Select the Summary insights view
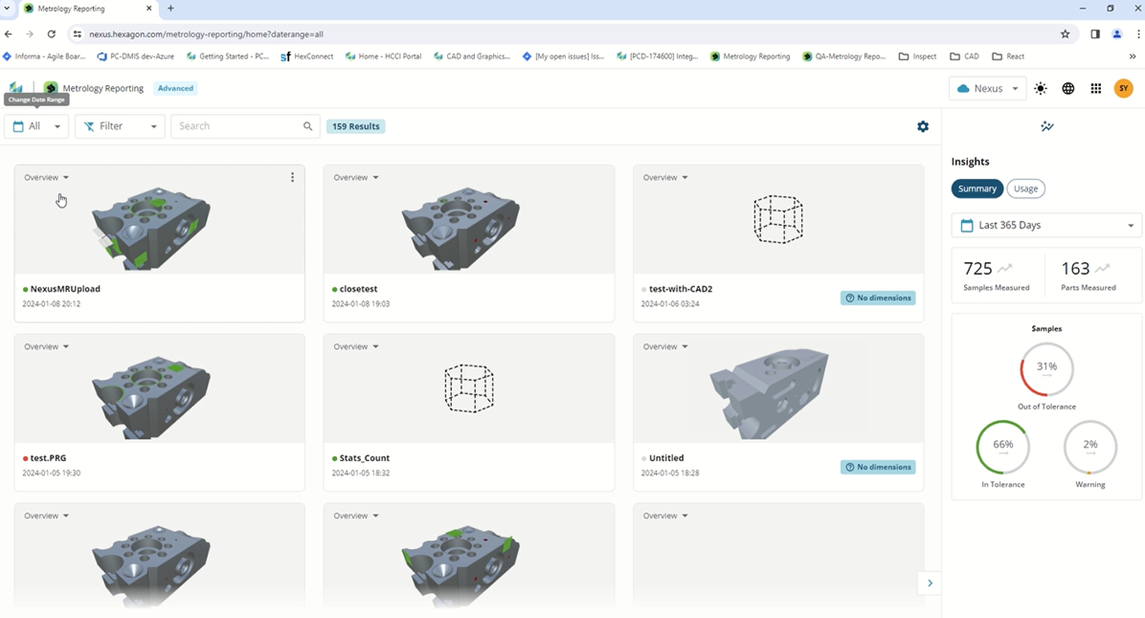The width and height of the screenshot is (1145, 618). (x=977, y=188)
